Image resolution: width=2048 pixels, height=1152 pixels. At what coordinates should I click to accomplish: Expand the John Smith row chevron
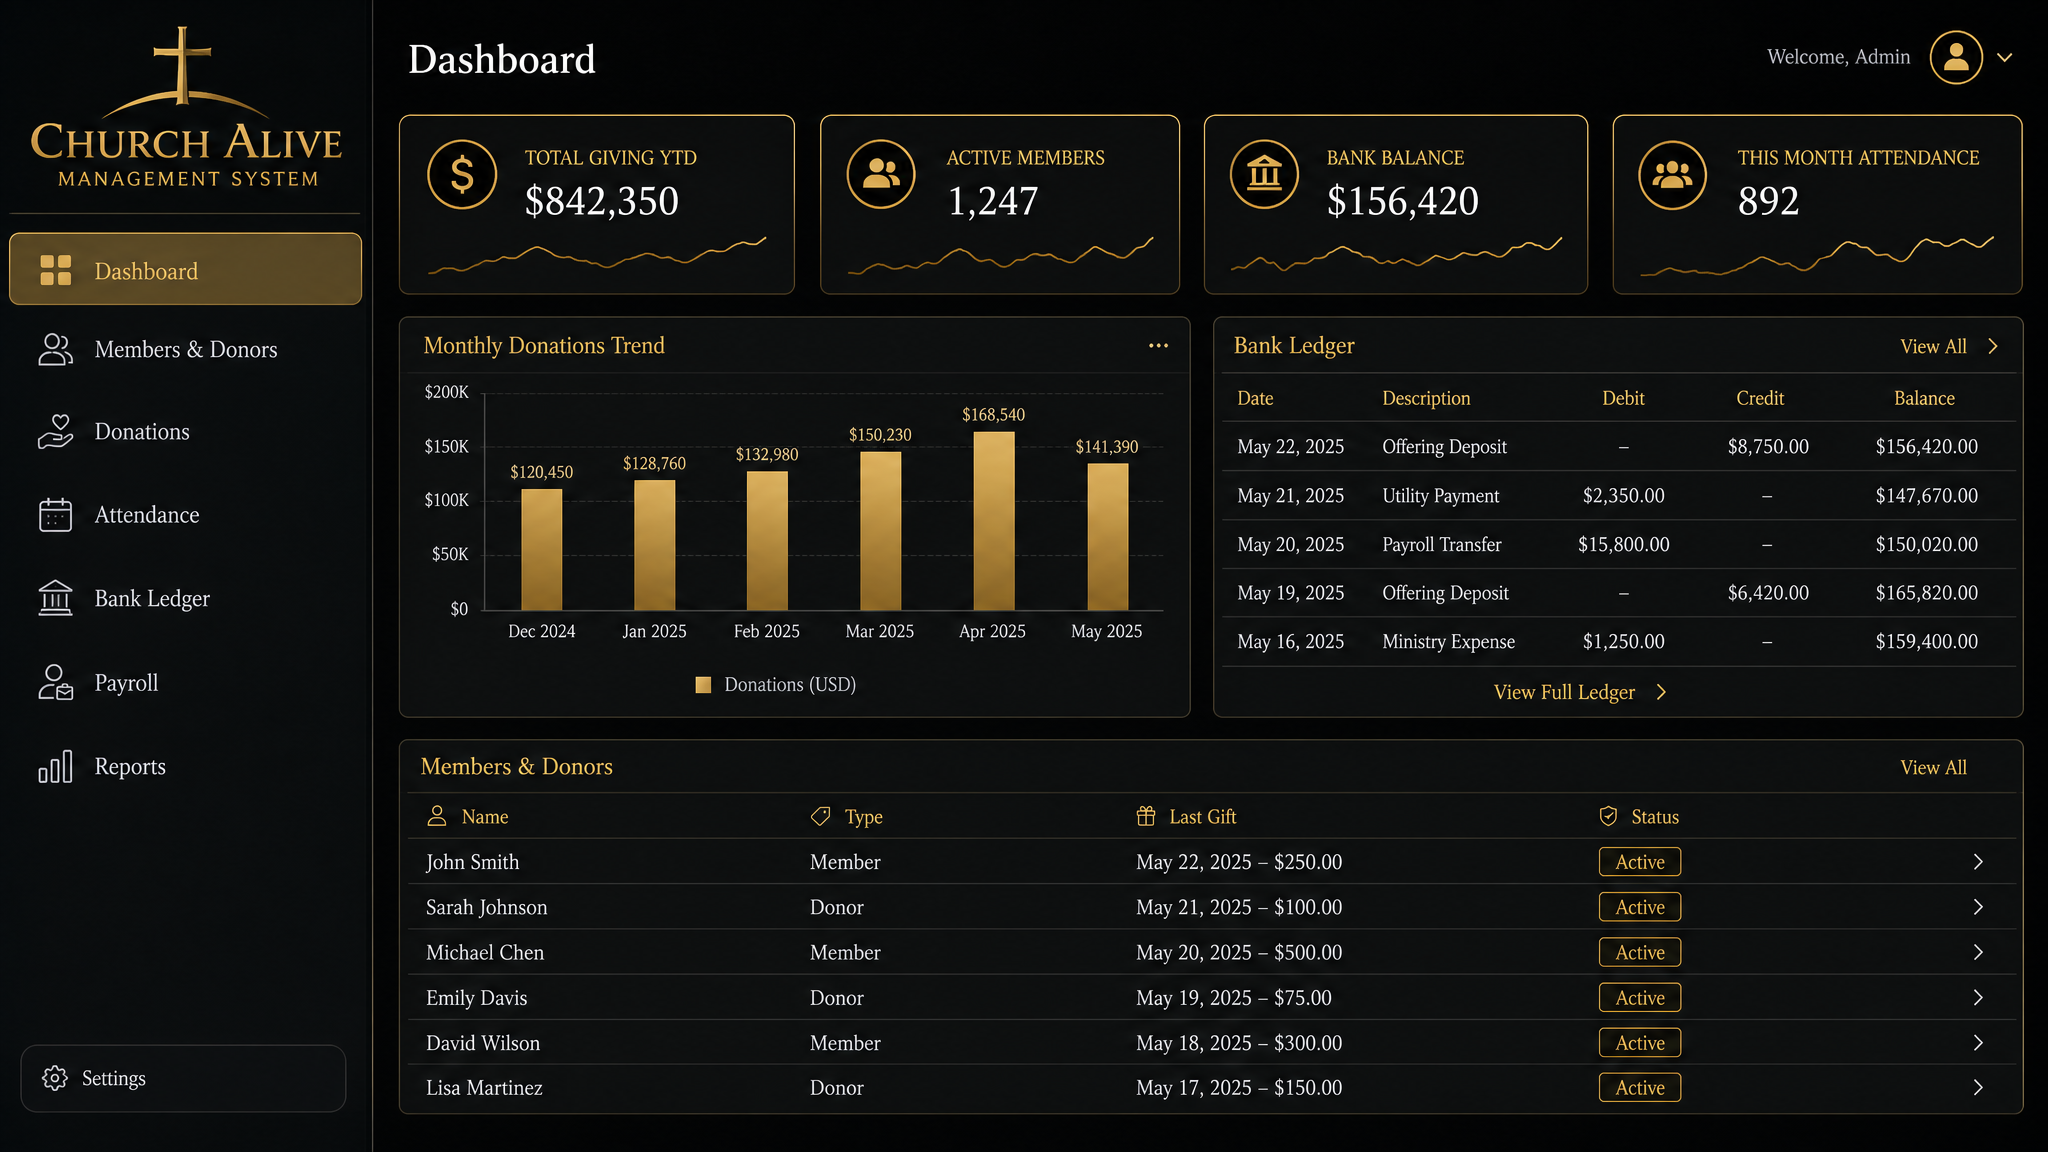pos(1978,862)
